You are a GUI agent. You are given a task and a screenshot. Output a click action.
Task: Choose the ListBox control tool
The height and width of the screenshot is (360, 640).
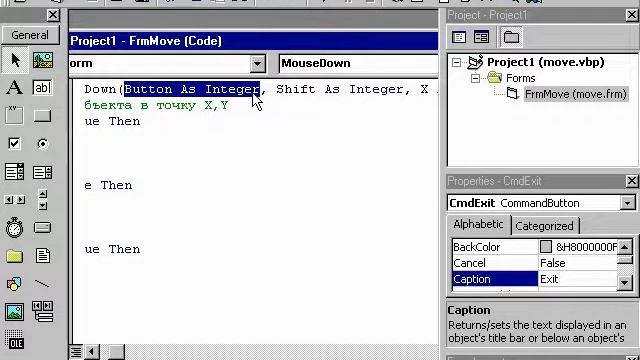[42, 172]
